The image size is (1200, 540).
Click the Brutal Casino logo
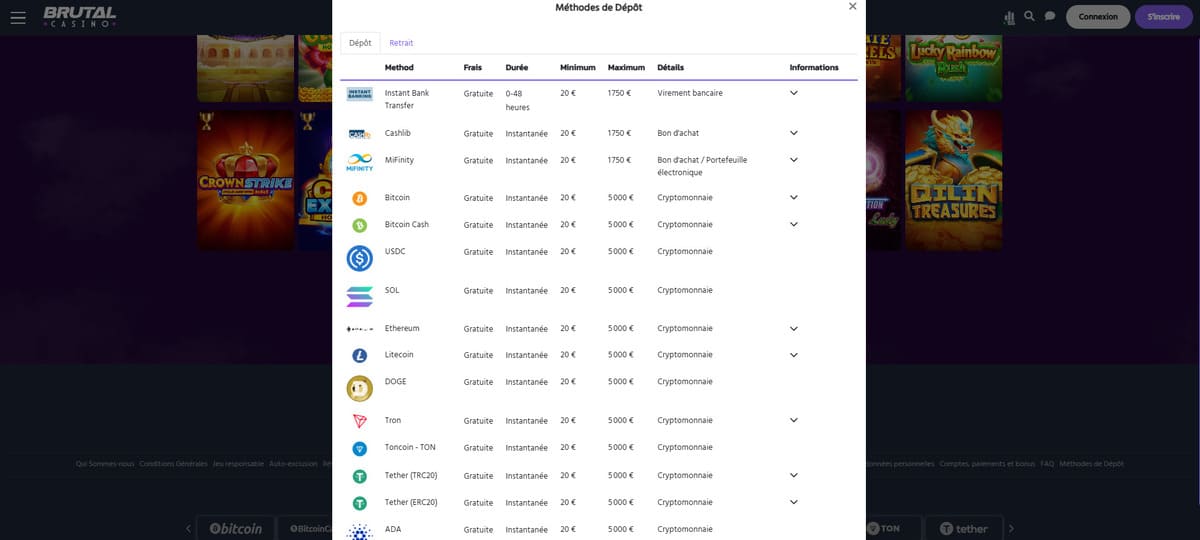click(x=80, y=17)
